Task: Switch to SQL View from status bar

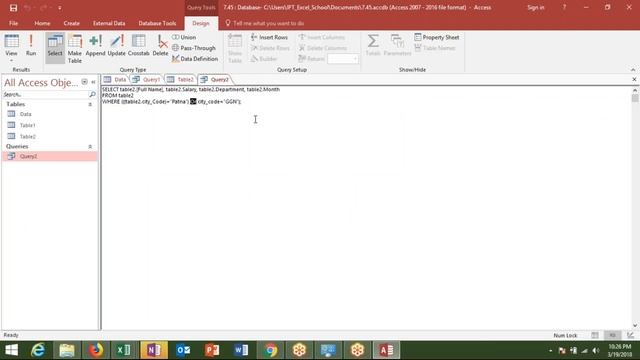Action: [x=612, y=335]
